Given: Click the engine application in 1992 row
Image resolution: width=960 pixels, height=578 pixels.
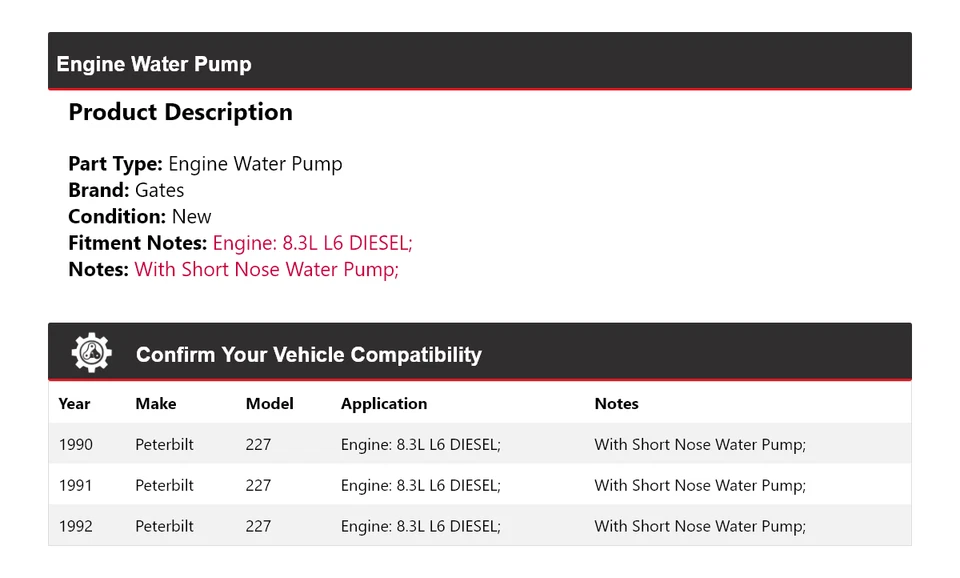Looking at the screenshot, I should pos(420,526).
